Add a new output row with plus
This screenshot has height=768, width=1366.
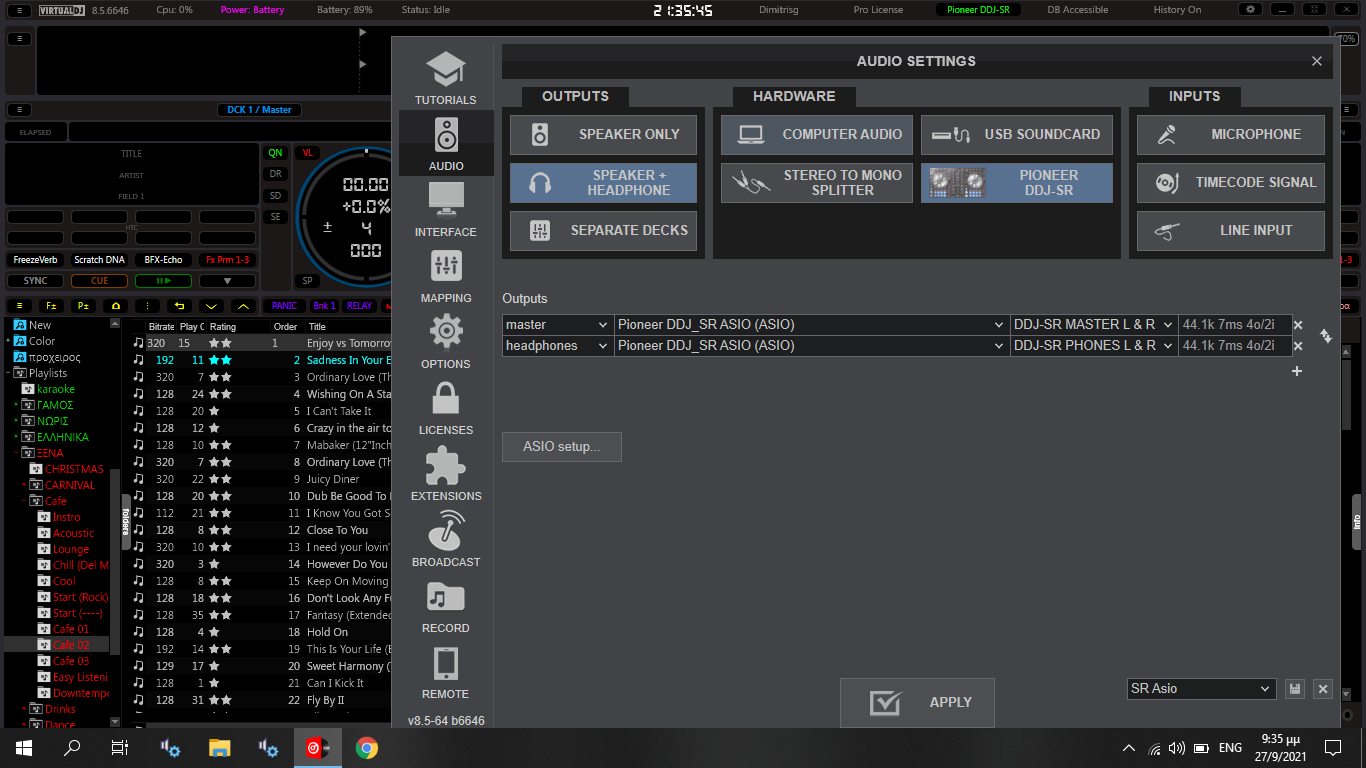1297,371
